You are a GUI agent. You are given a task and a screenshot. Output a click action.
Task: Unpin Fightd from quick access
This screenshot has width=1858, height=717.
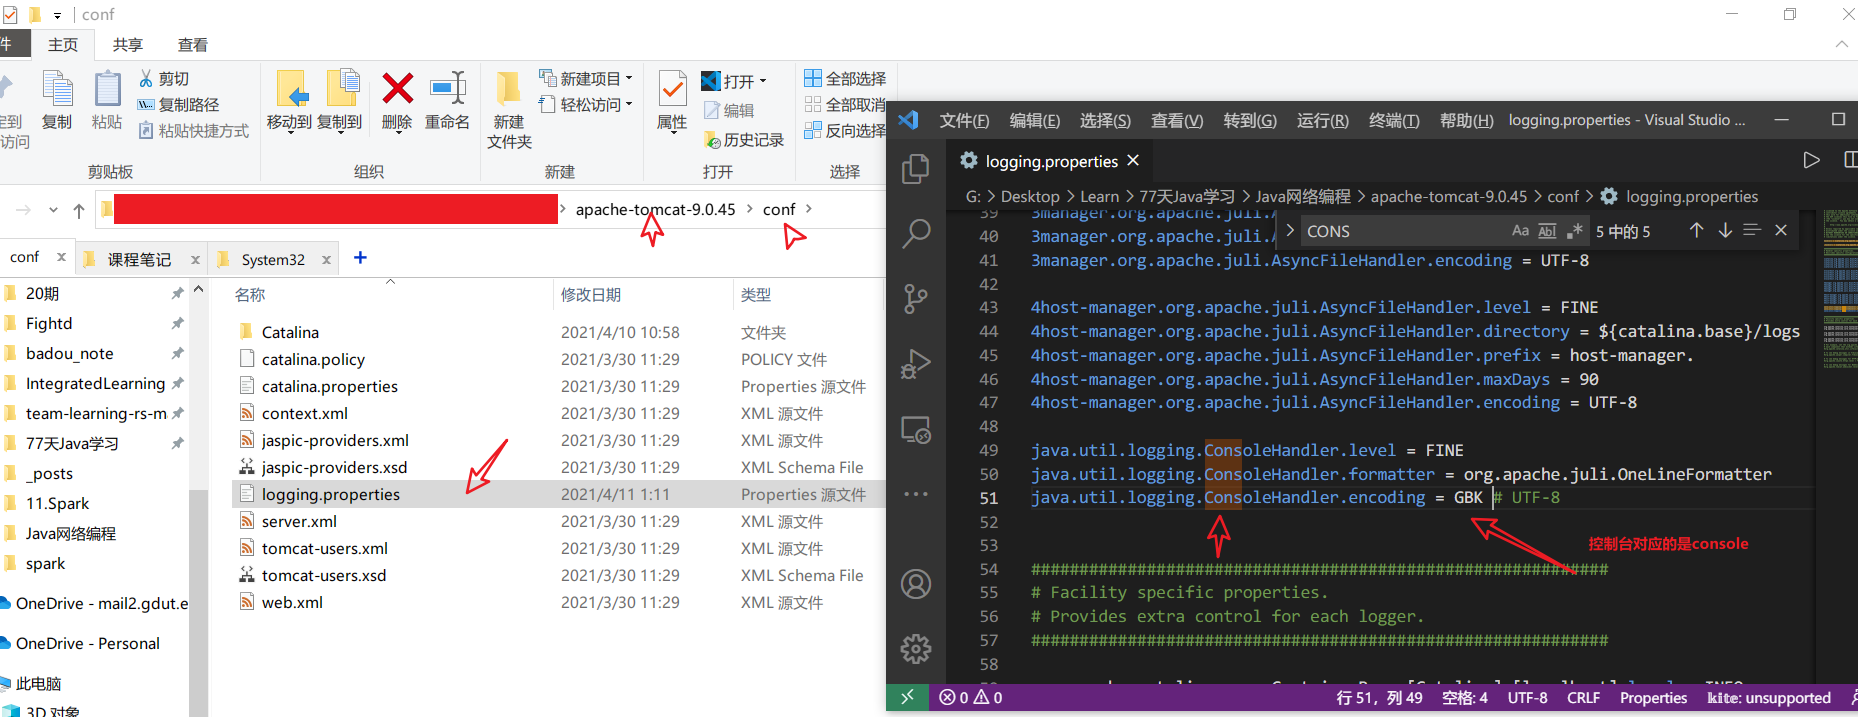[178, 324]
